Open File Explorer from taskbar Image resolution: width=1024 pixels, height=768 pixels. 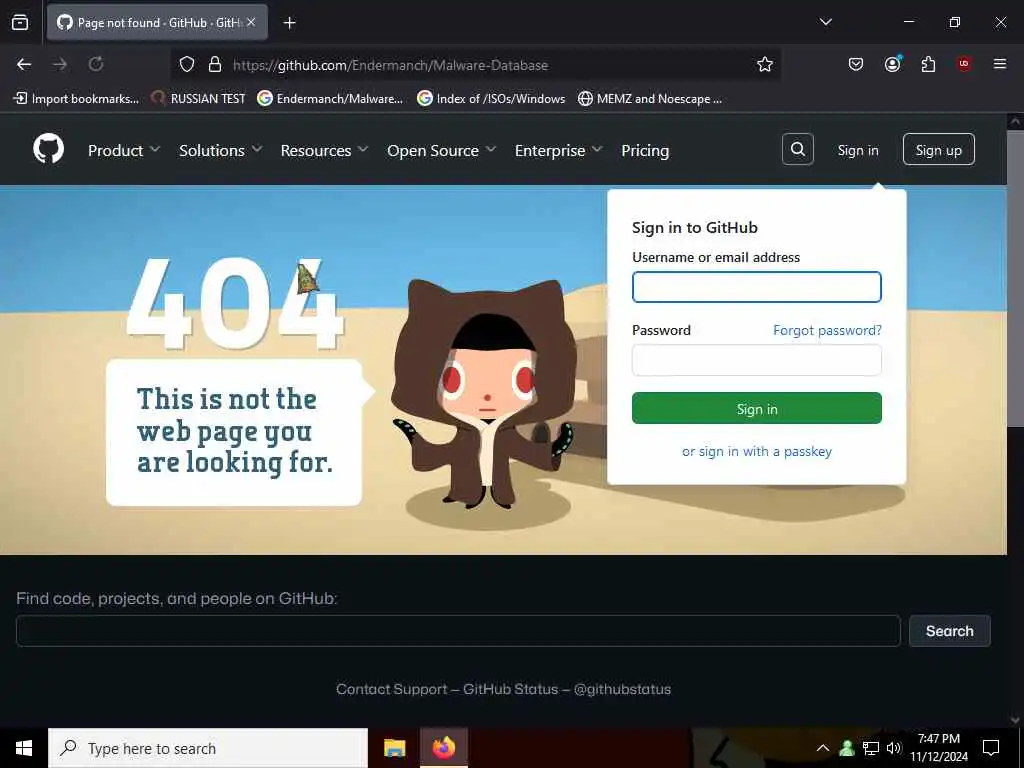coord(394,748)
